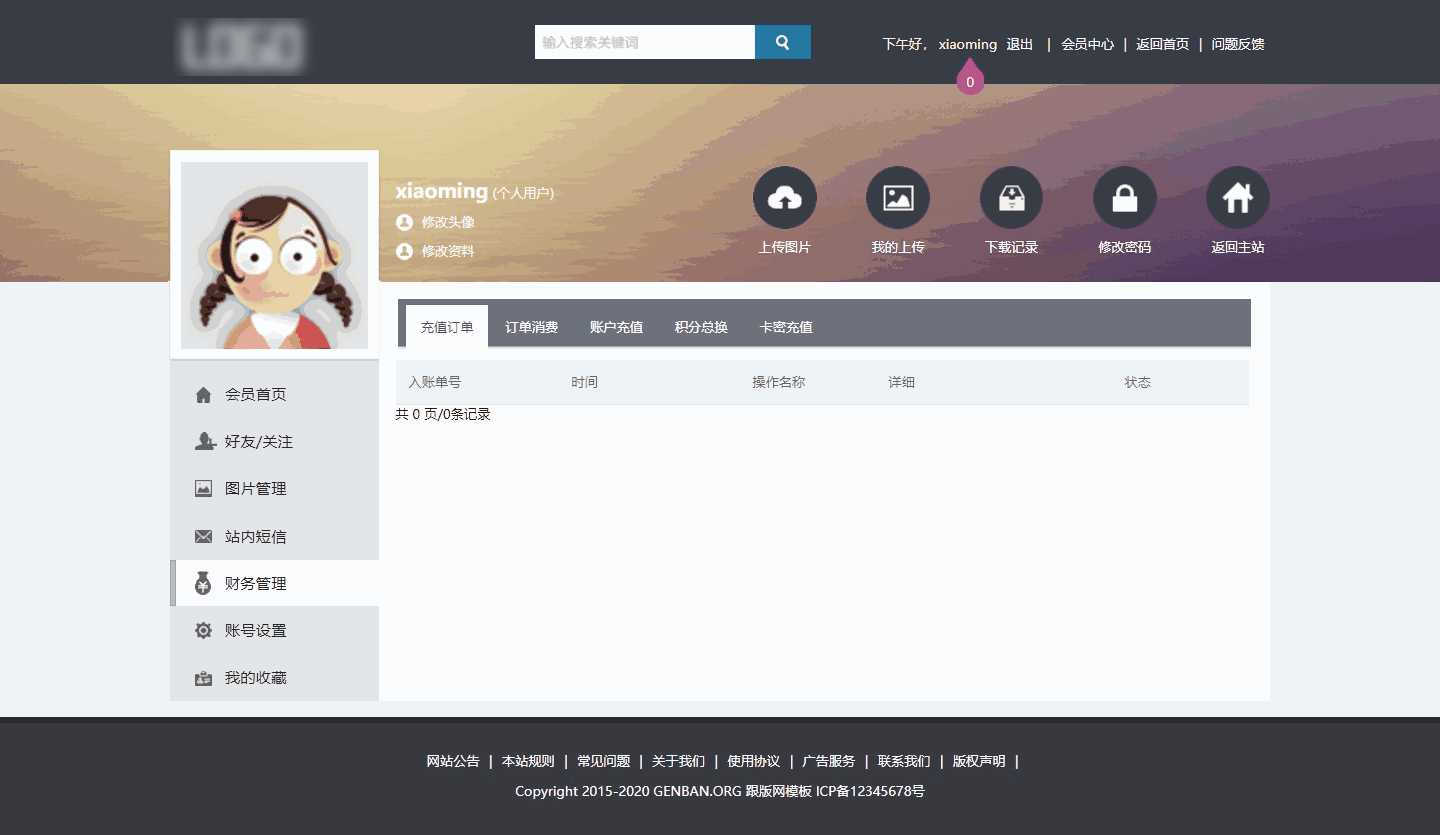Viewport: 1440px width, 835px height.
Task: Open the 卡密充值 tab
Action: point(786,327)
